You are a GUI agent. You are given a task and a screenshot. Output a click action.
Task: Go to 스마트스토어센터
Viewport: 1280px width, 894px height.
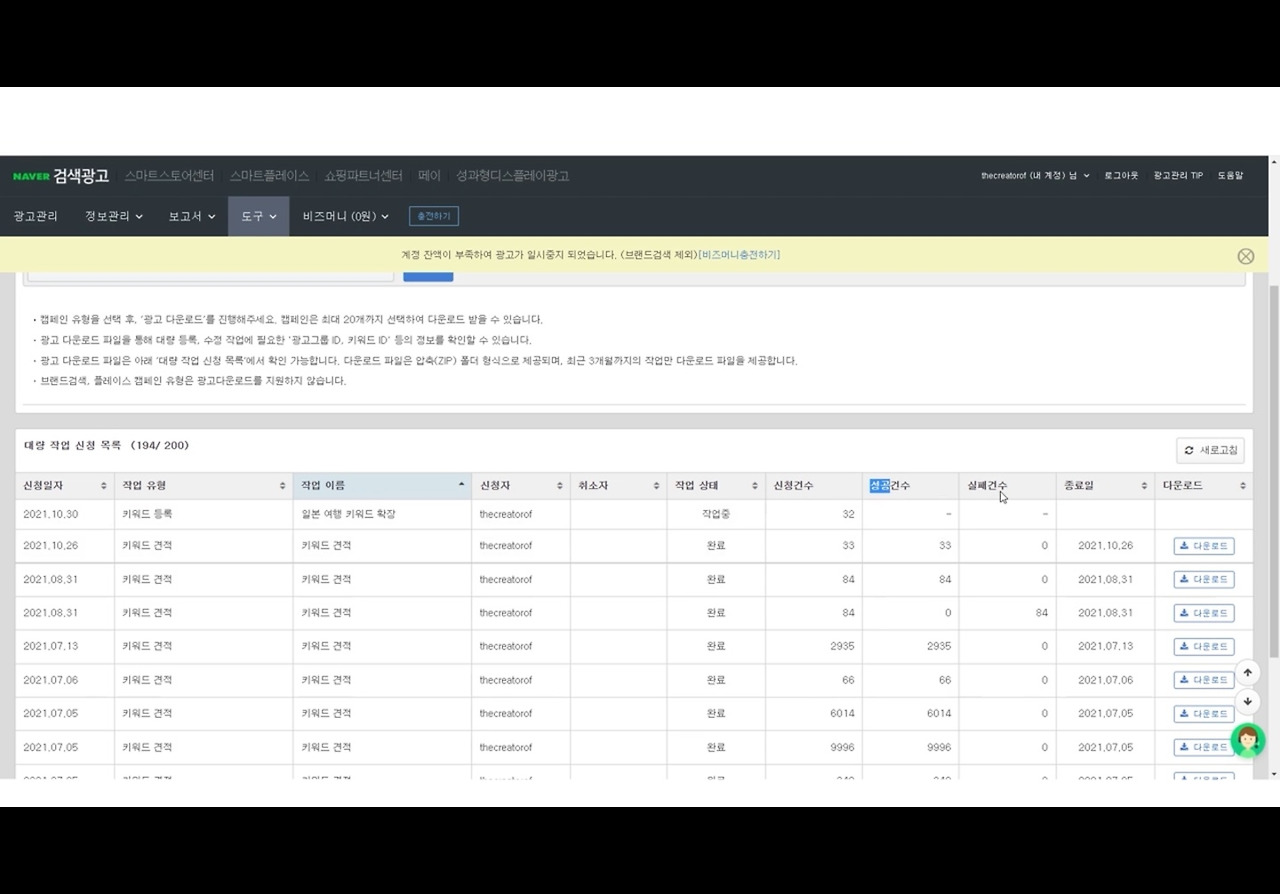(x=169, y=176)
